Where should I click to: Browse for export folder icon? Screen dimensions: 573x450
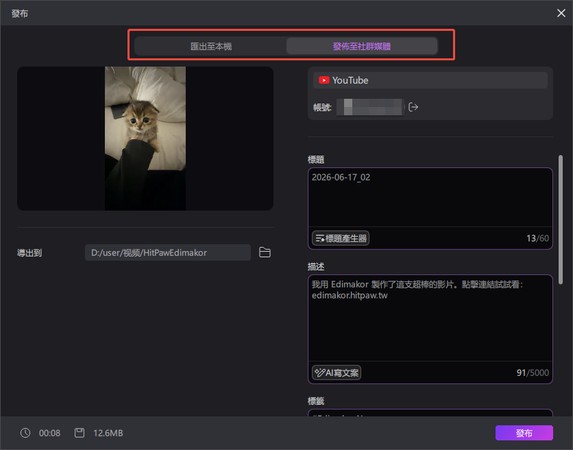pyautogui.click(x=265, y=253)
